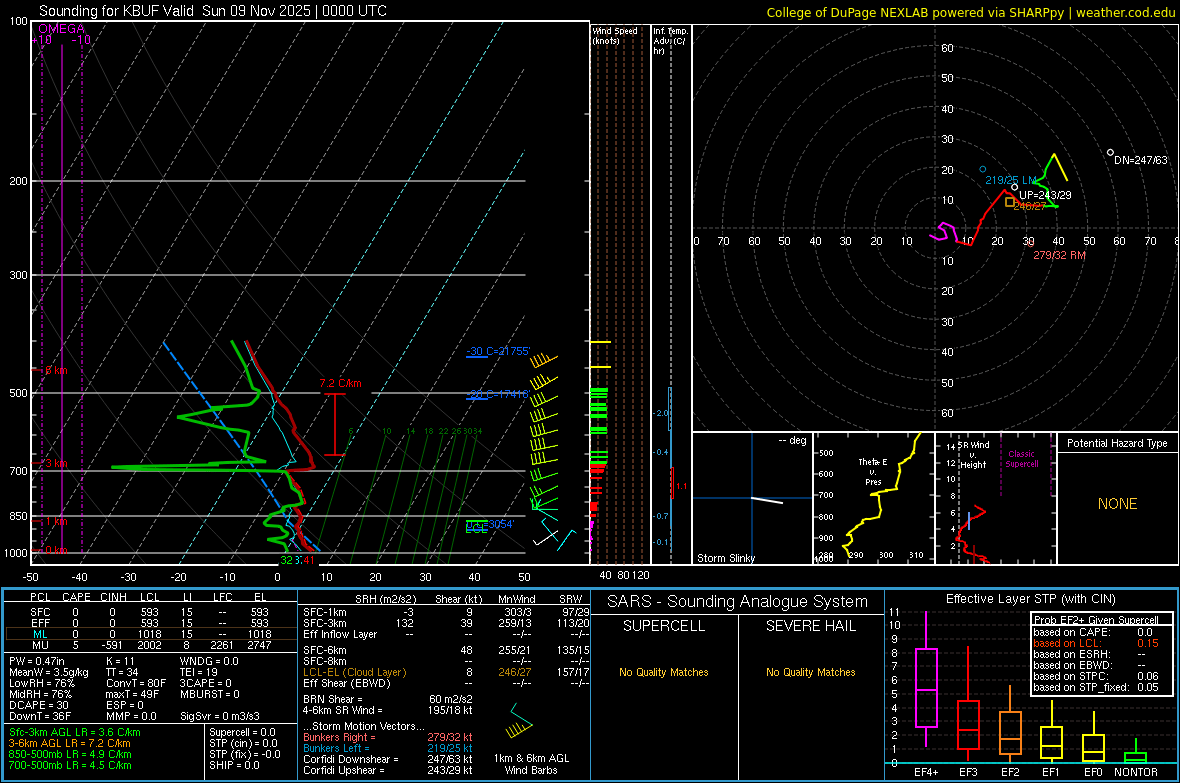
Task: Select the ML parcel row label
Action: pos(41,634)
